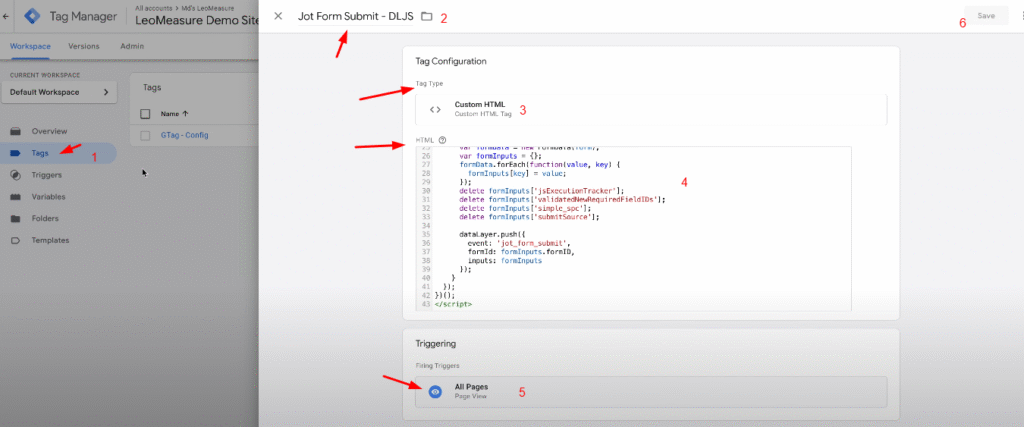Click the Custom HTML code brackets icon
This screenshot has width=1024, height=427.
(435, 109)
